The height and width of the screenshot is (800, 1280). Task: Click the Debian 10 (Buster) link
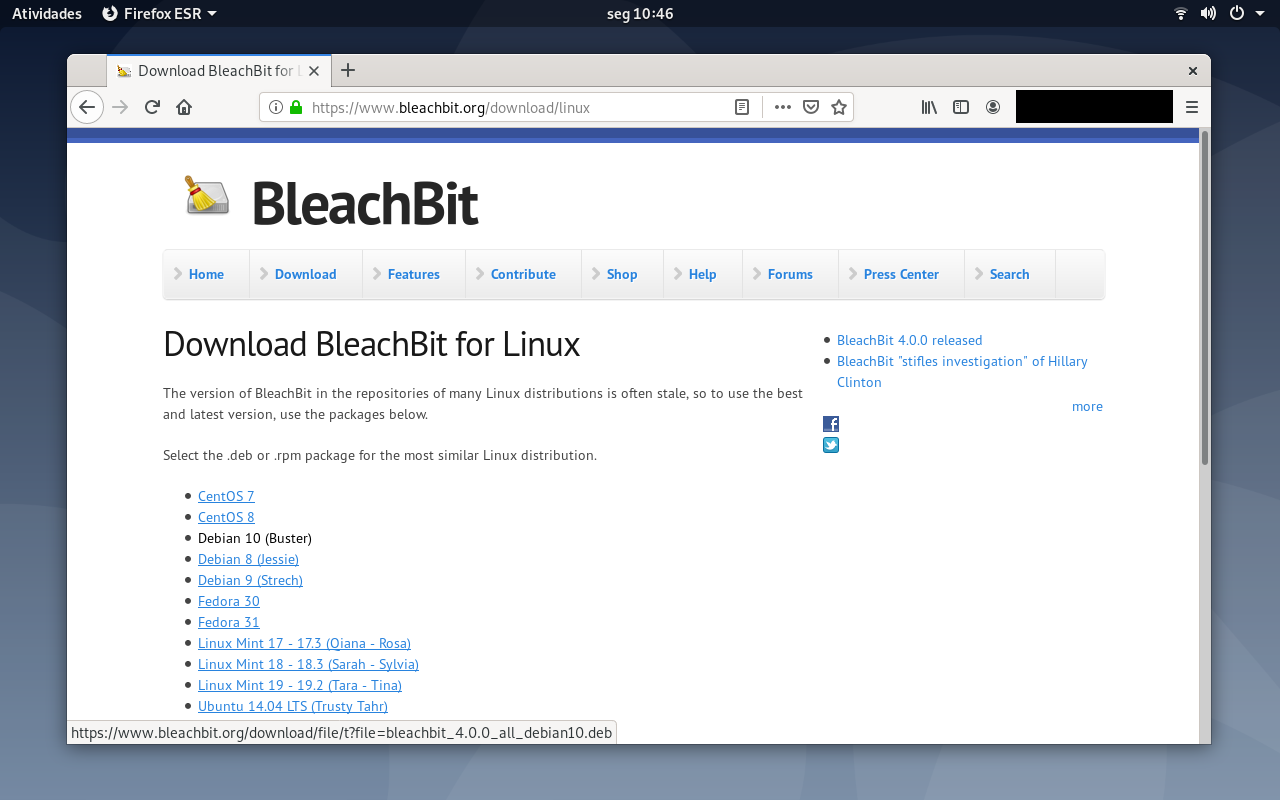click(255, 538)
